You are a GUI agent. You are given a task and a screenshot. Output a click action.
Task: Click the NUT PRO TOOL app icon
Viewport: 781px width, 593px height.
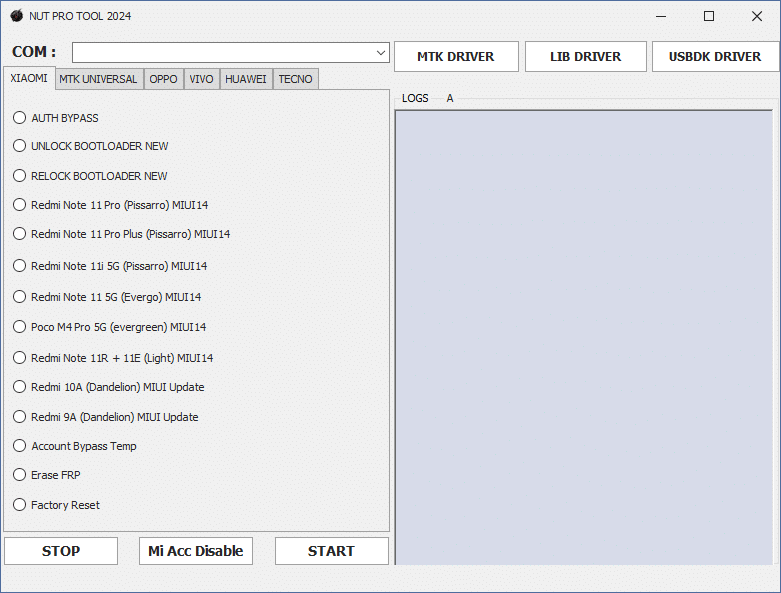(16, 16)
